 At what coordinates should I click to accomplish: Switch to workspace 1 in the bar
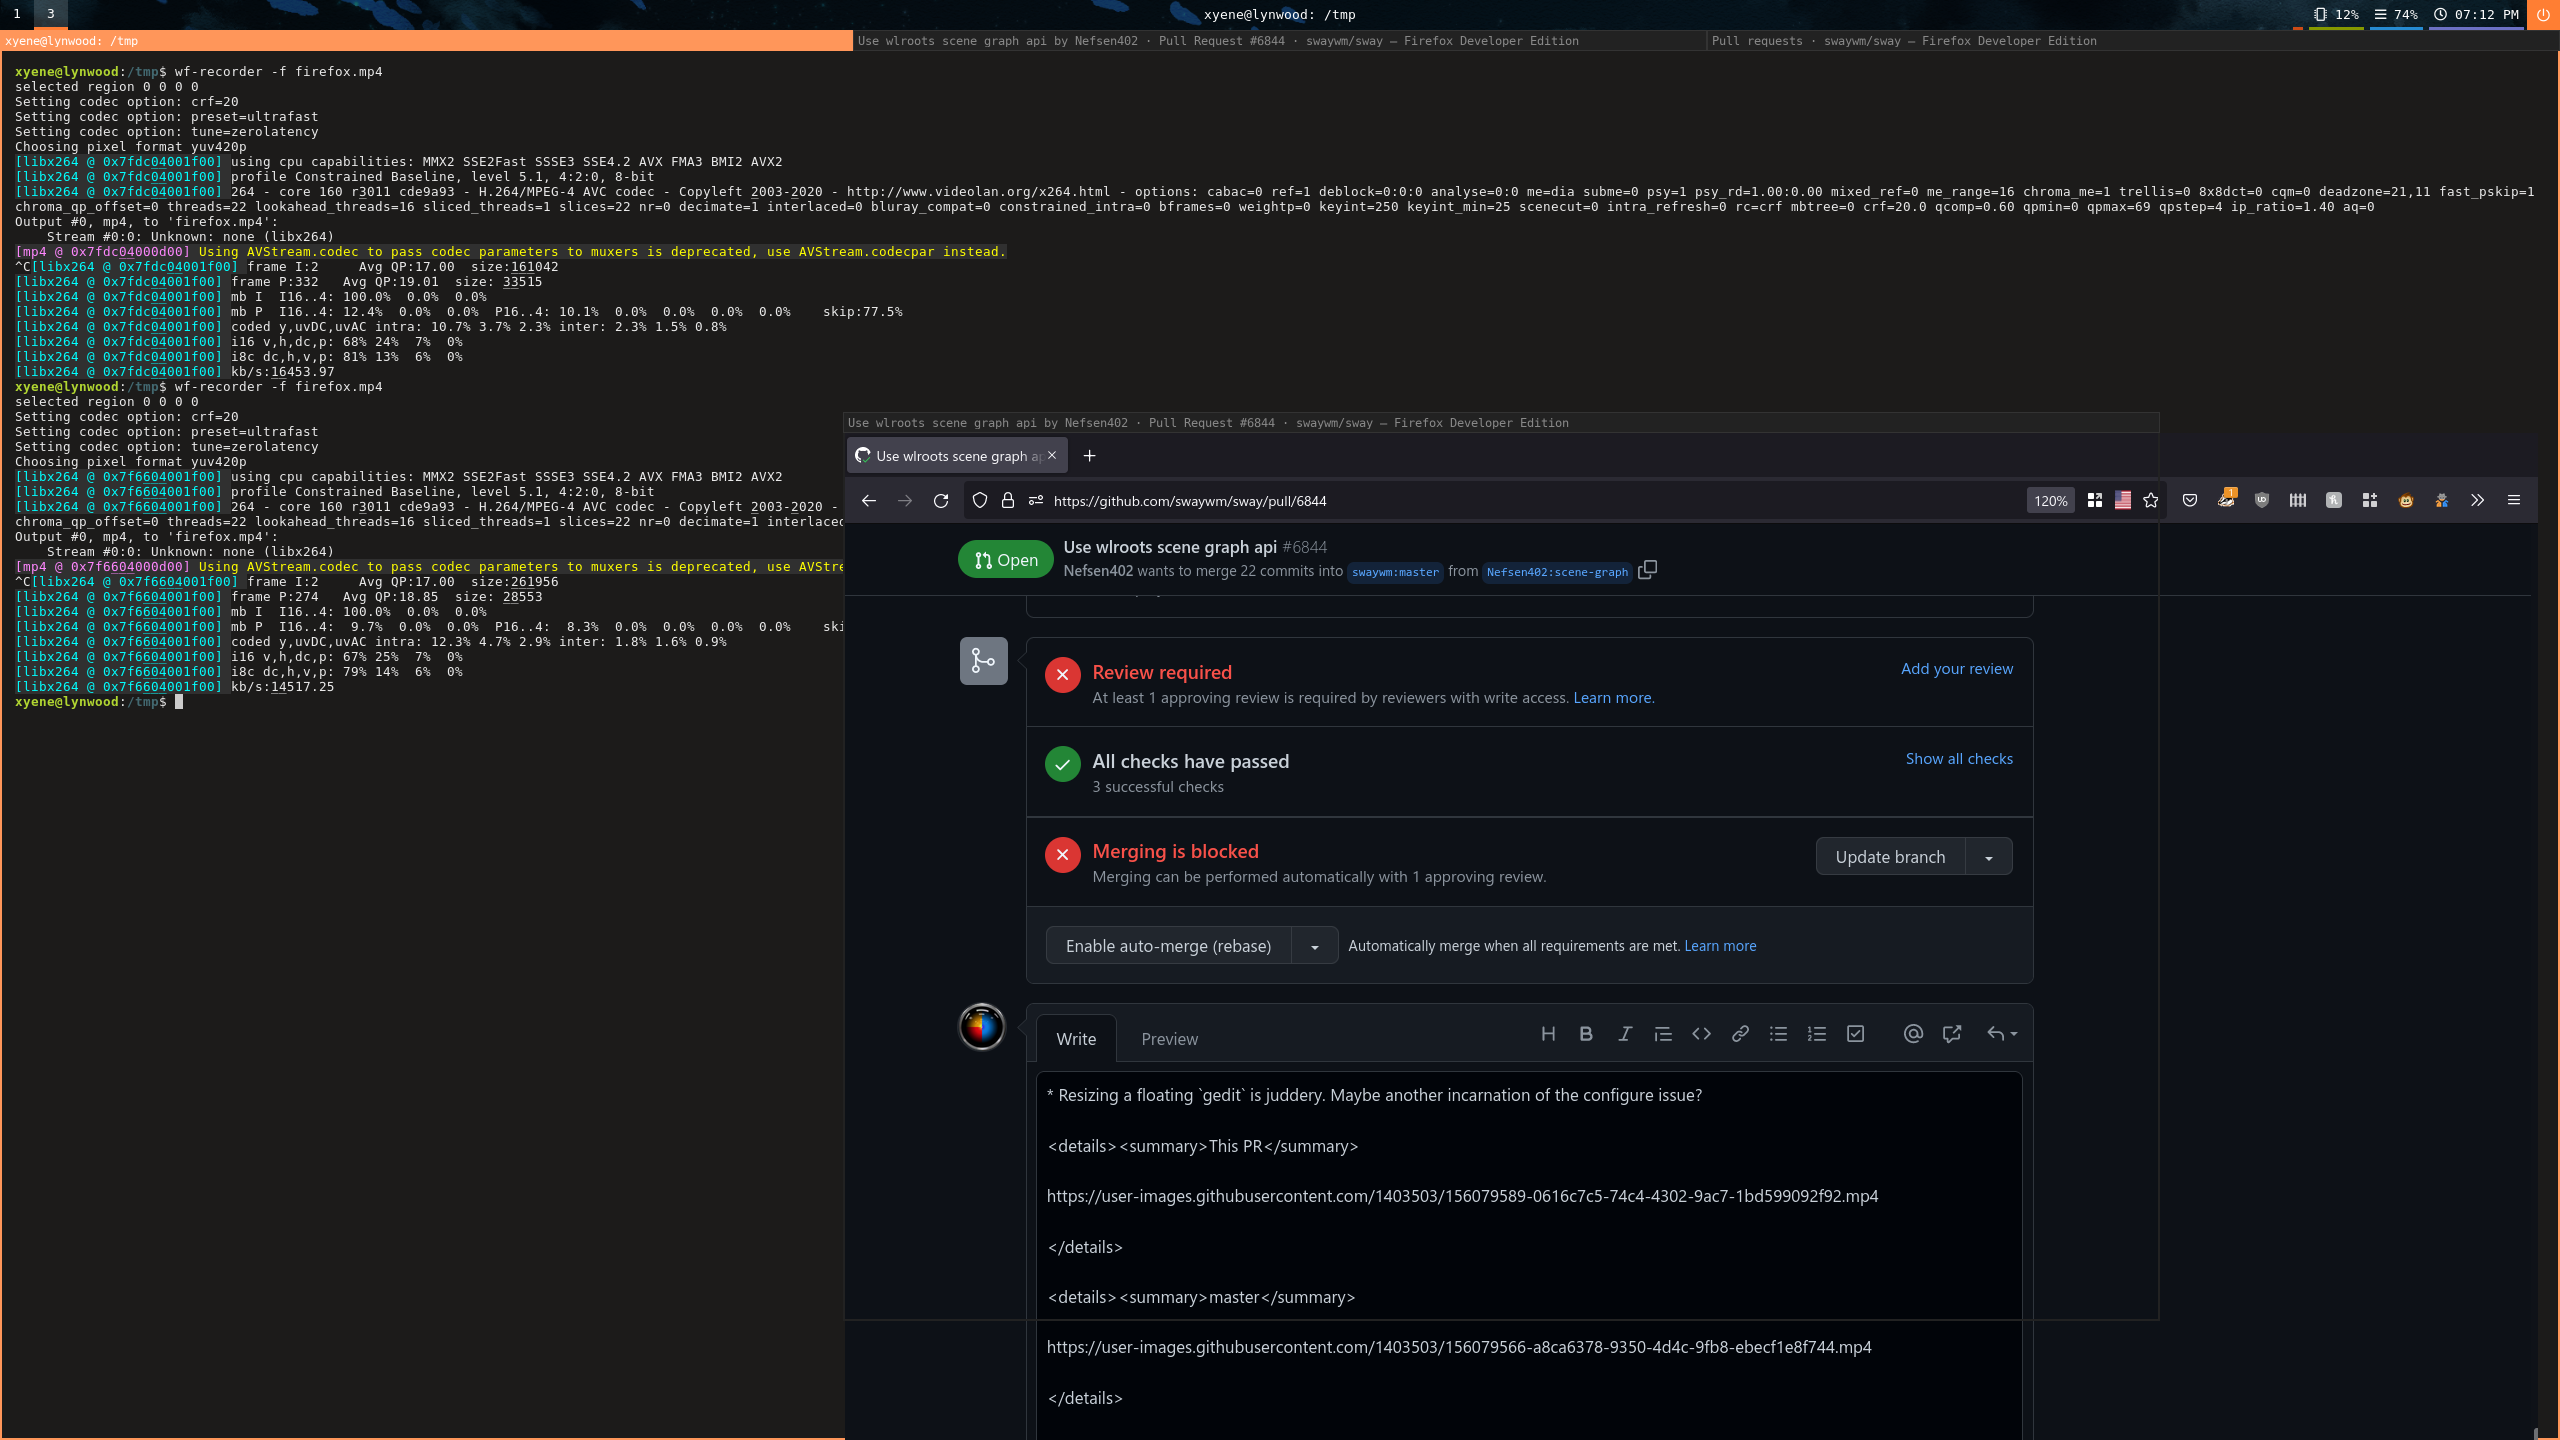(x=17, y=14)
